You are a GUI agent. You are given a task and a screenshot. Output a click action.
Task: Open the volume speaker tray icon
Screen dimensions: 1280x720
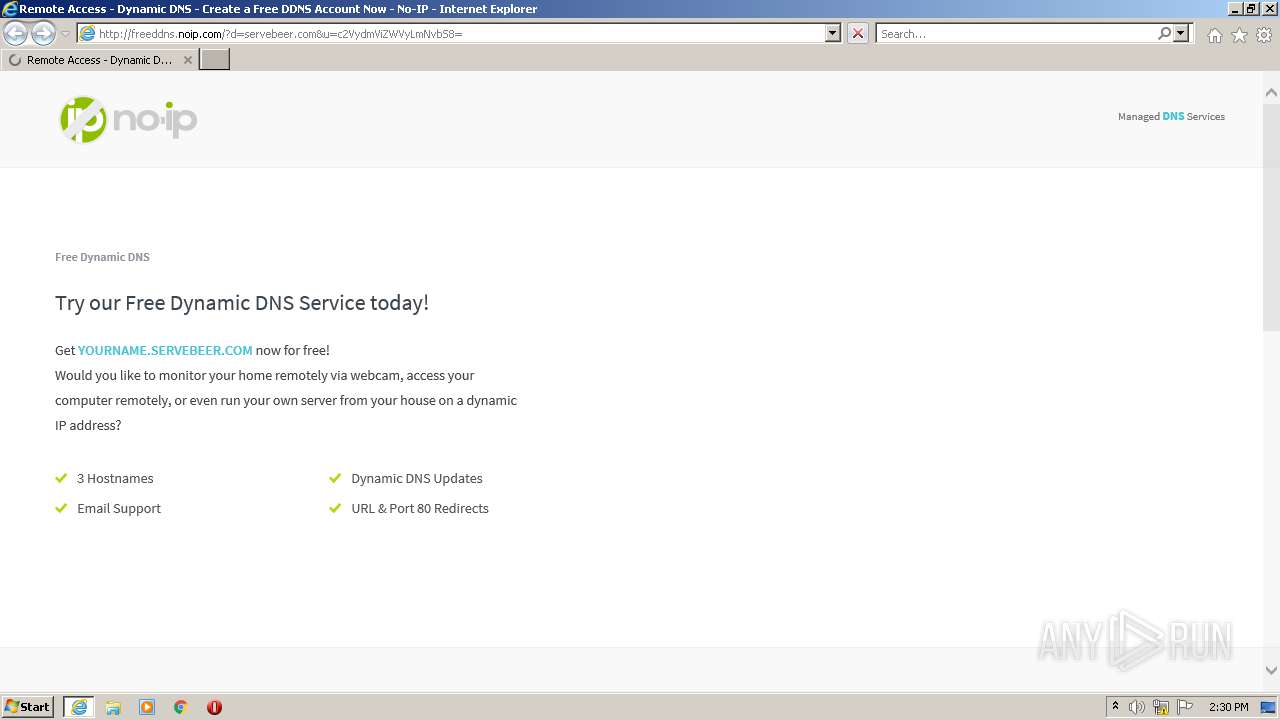1137,707
